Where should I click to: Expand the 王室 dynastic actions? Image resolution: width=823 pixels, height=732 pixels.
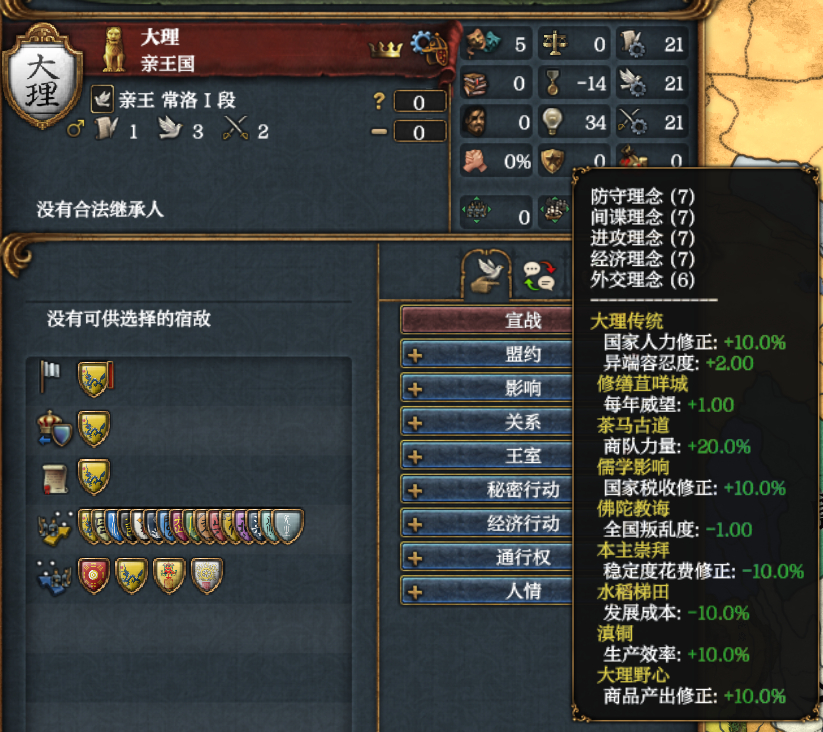point(486,455)
